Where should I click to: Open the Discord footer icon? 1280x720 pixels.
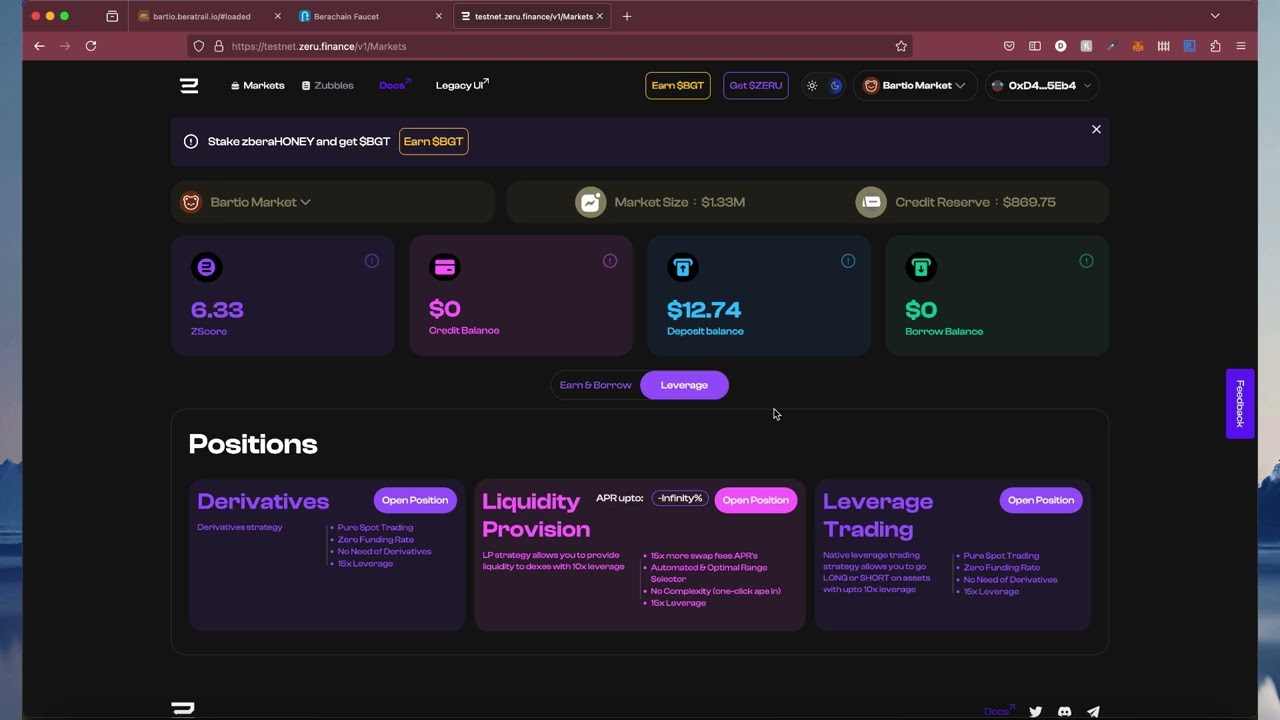tap(1064, 712)
